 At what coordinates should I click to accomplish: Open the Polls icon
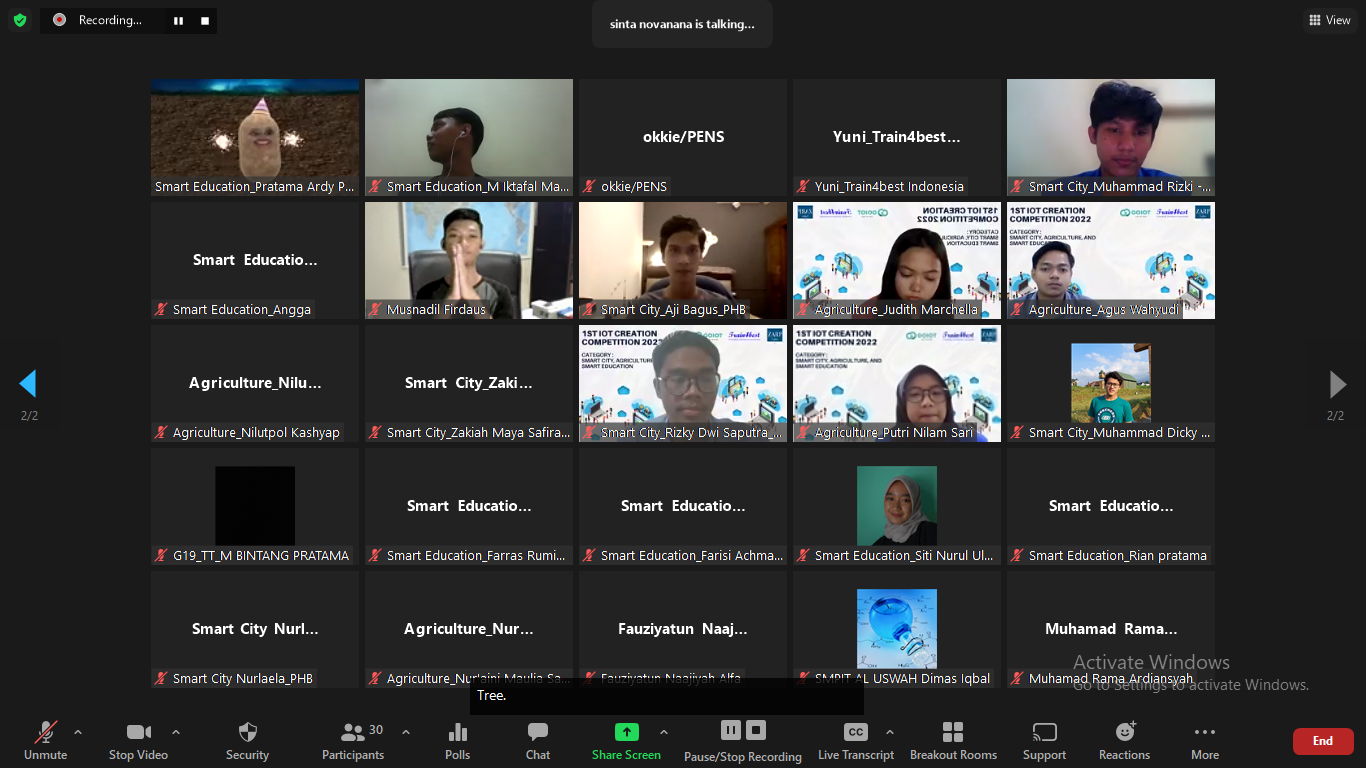coord(458,740)
